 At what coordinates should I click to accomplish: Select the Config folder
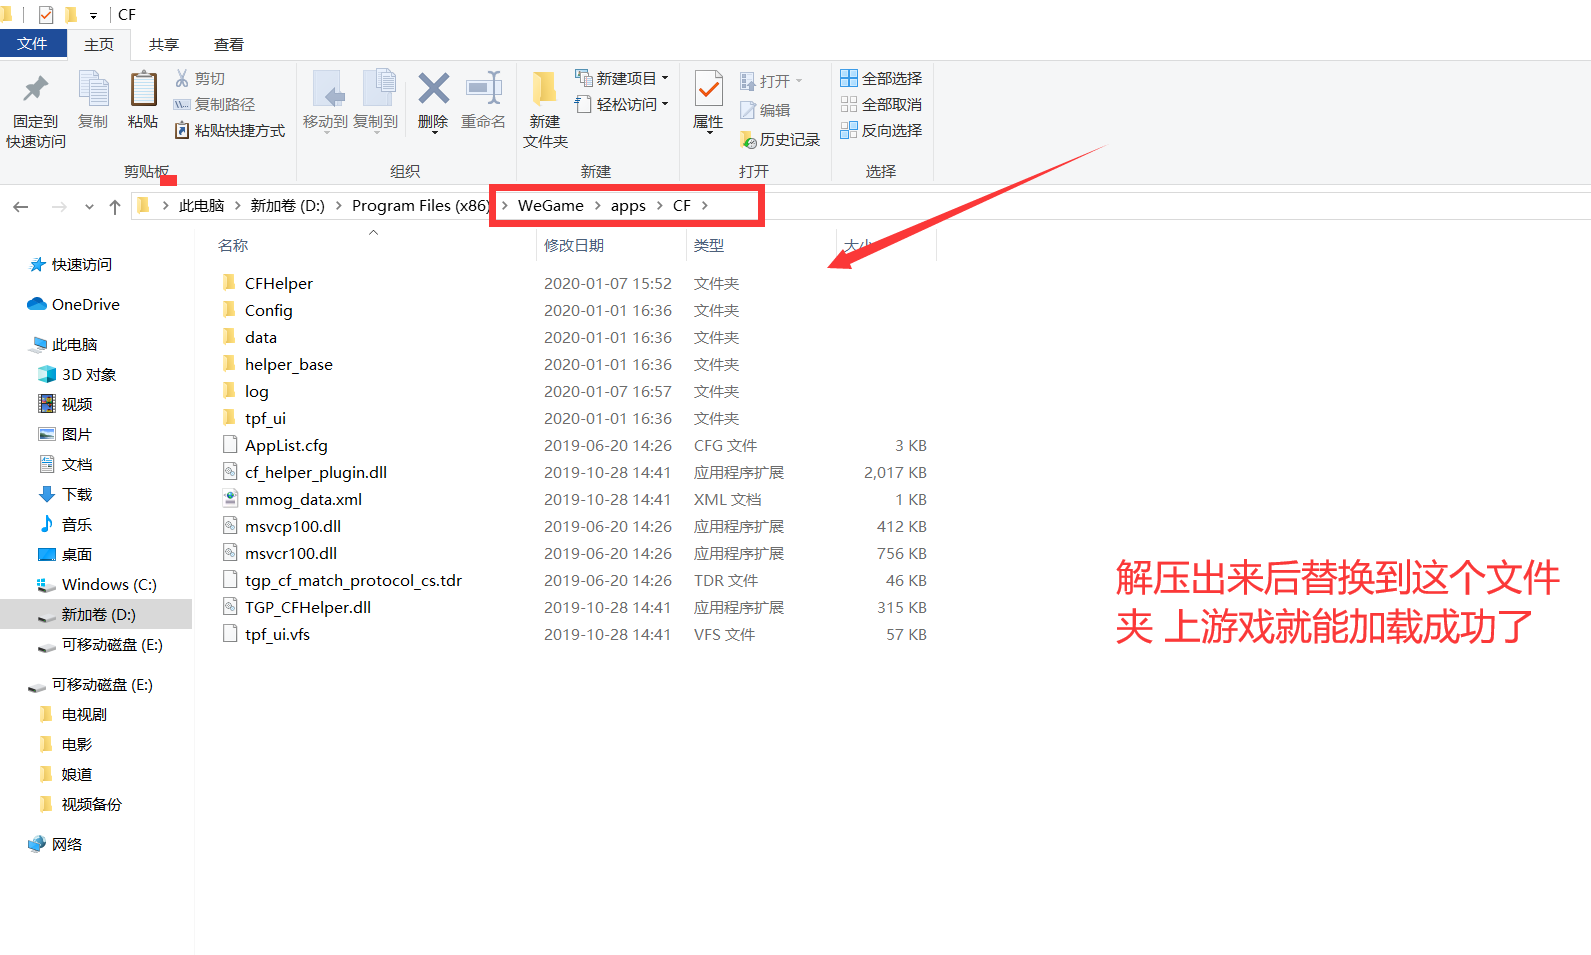click(x=269, y=311)
